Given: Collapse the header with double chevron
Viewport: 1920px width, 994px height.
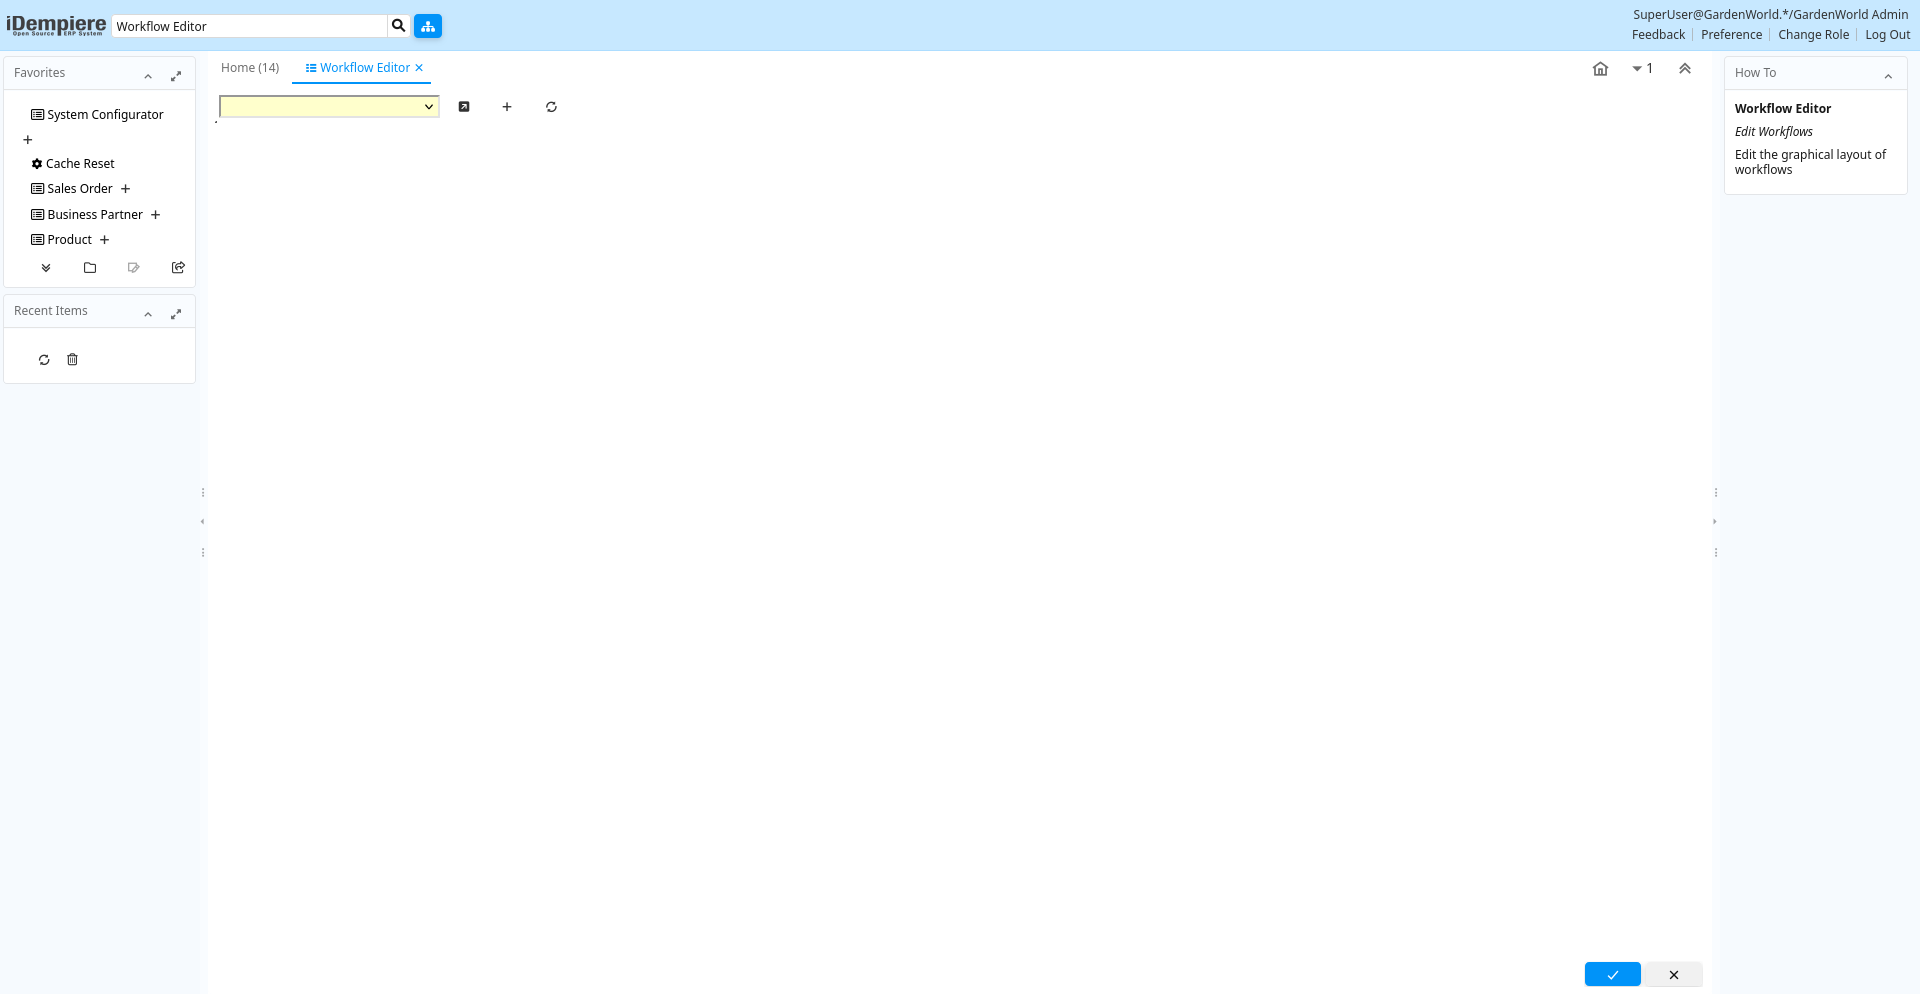Looking at the screenshot, I should click(x=1685, y=69).
